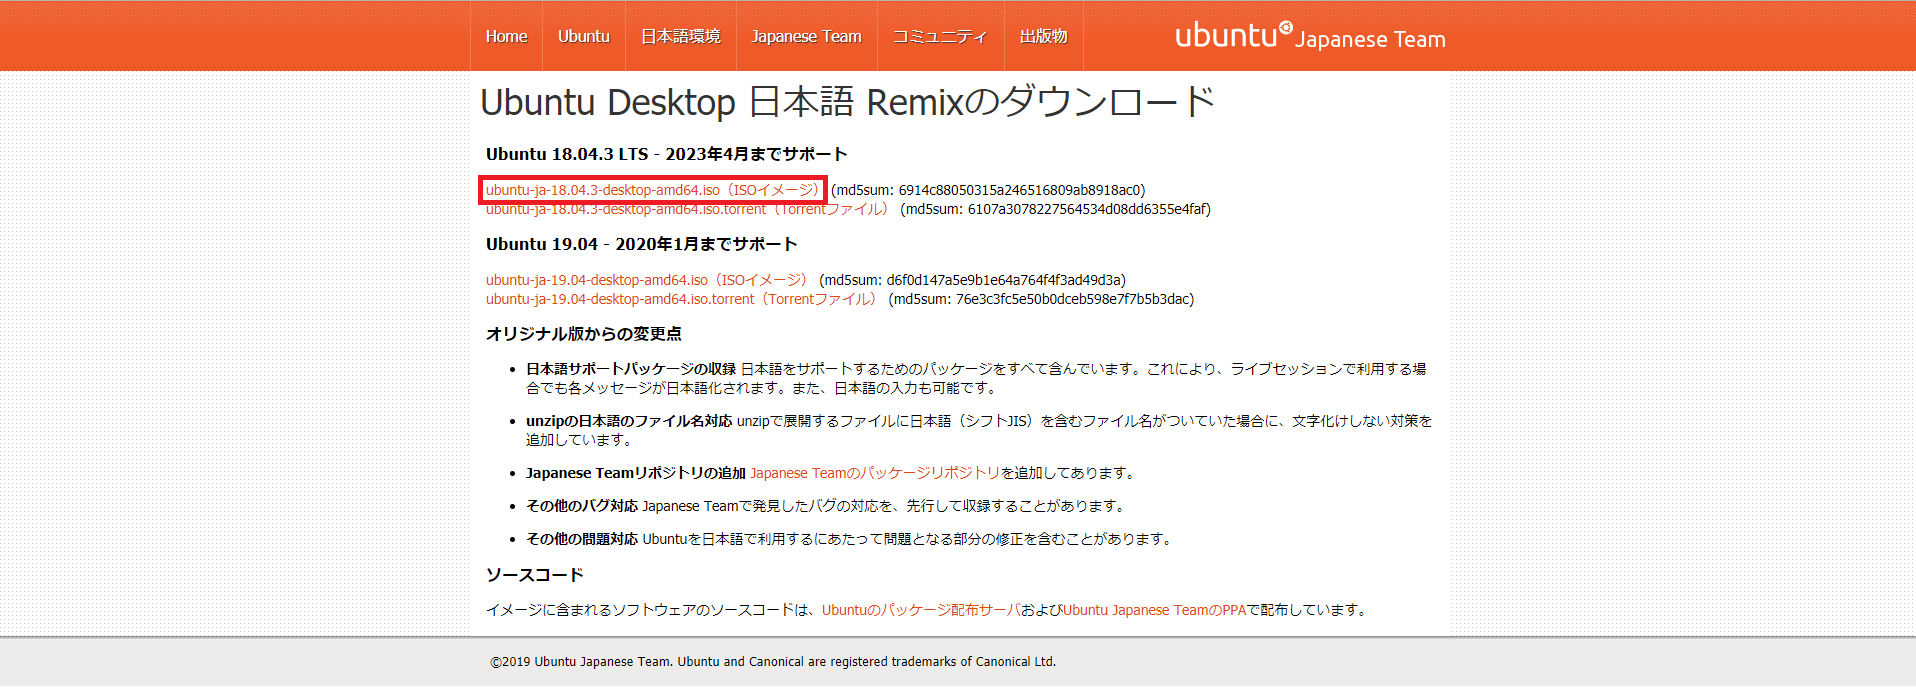Viewport: 1916px width, 688px height.
Task: Click the page title Ubuntu Desktop 日本語 Remixのダウンロード
Action: coord(848,102)
